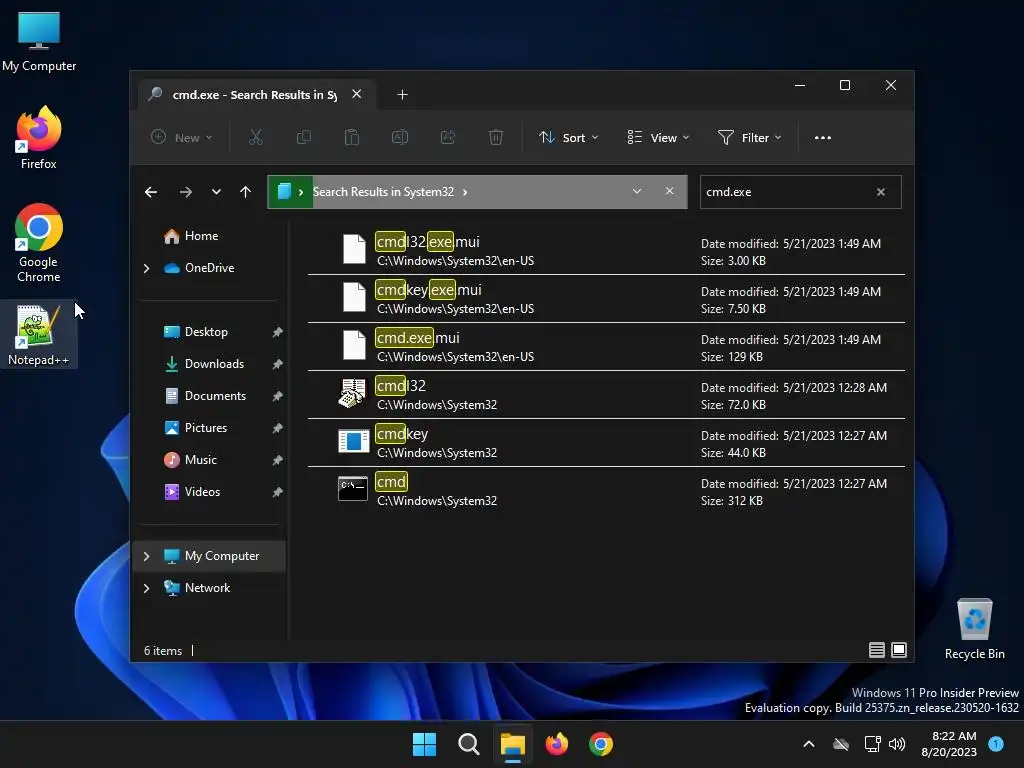
Task: Clear the cmd.exe search box
Action: pyautogui.click(x=880, y=192)
